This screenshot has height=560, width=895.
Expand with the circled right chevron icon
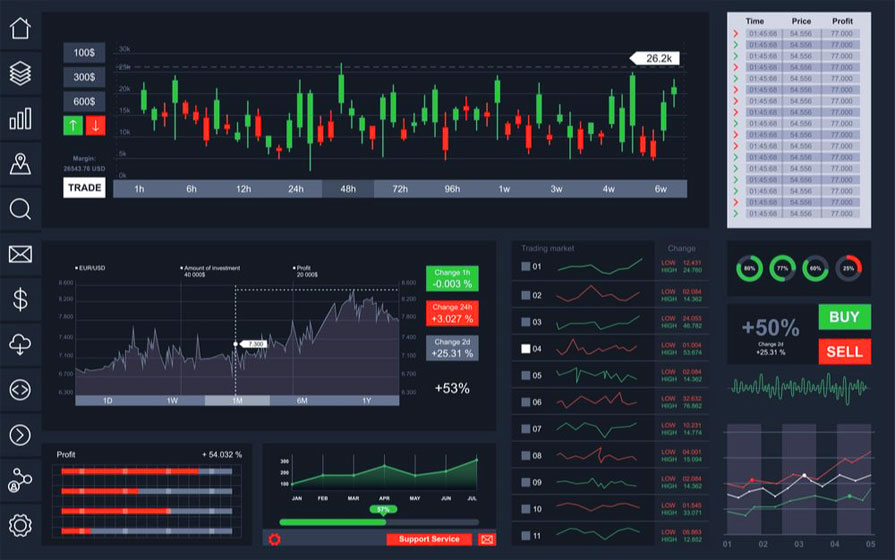(20, 434)
